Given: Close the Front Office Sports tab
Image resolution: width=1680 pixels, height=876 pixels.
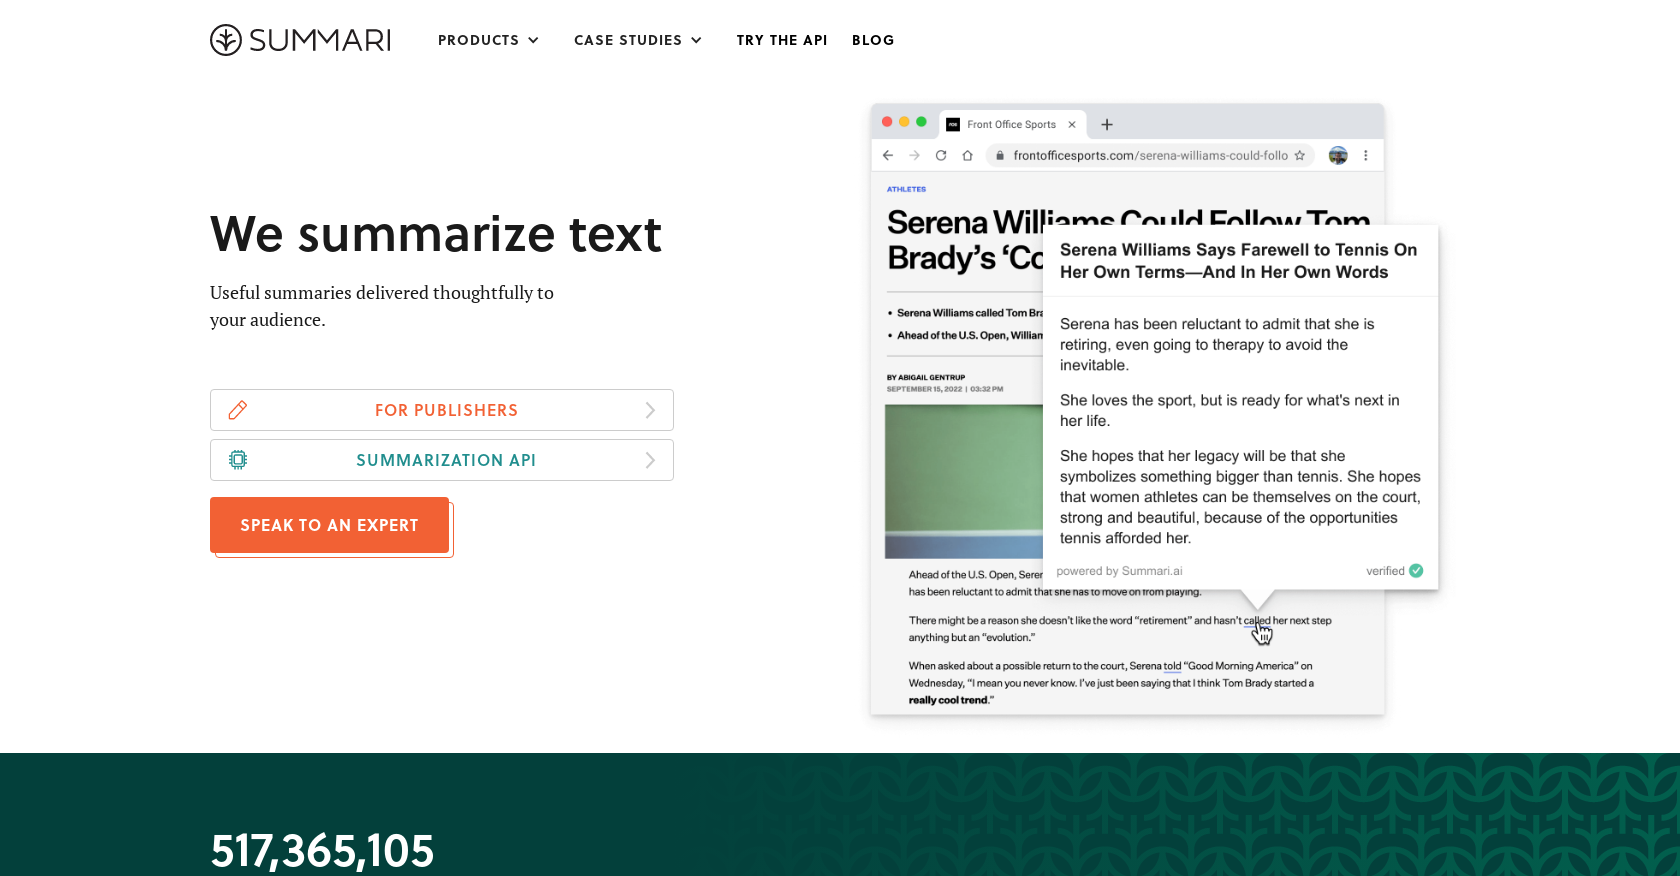Looking at the screenshot, I should tap(1072, 125).
